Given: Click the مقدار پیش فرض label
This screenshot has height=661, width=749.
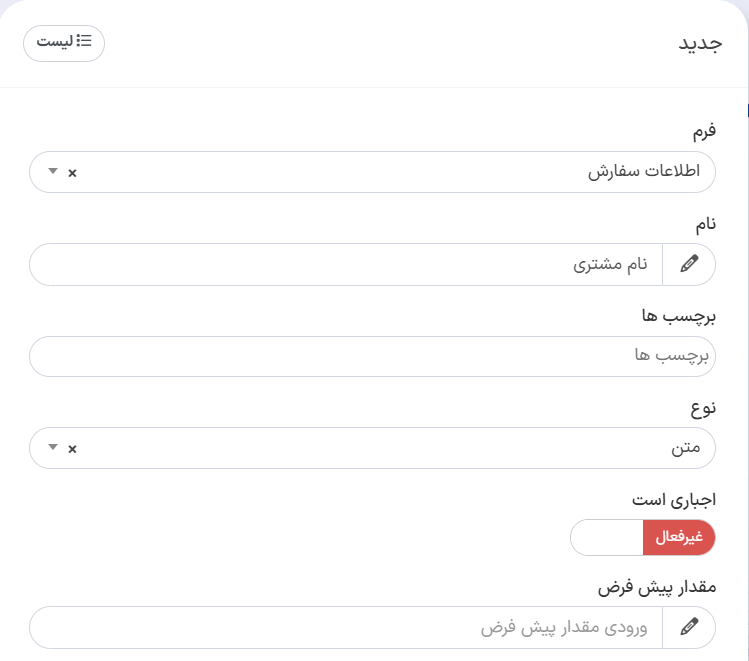Looking at the screenshot, I should pyautogui.click(x=657, y=587).
